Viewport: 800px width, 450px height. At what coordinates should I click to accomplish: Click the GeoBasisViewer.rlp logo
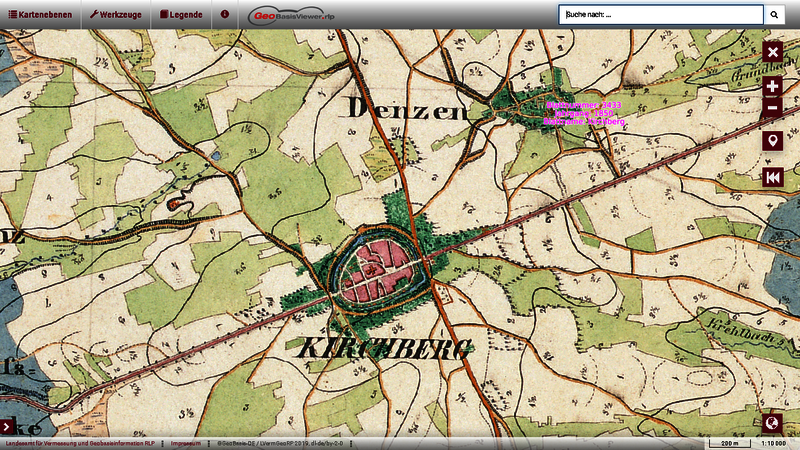[291, 16]
